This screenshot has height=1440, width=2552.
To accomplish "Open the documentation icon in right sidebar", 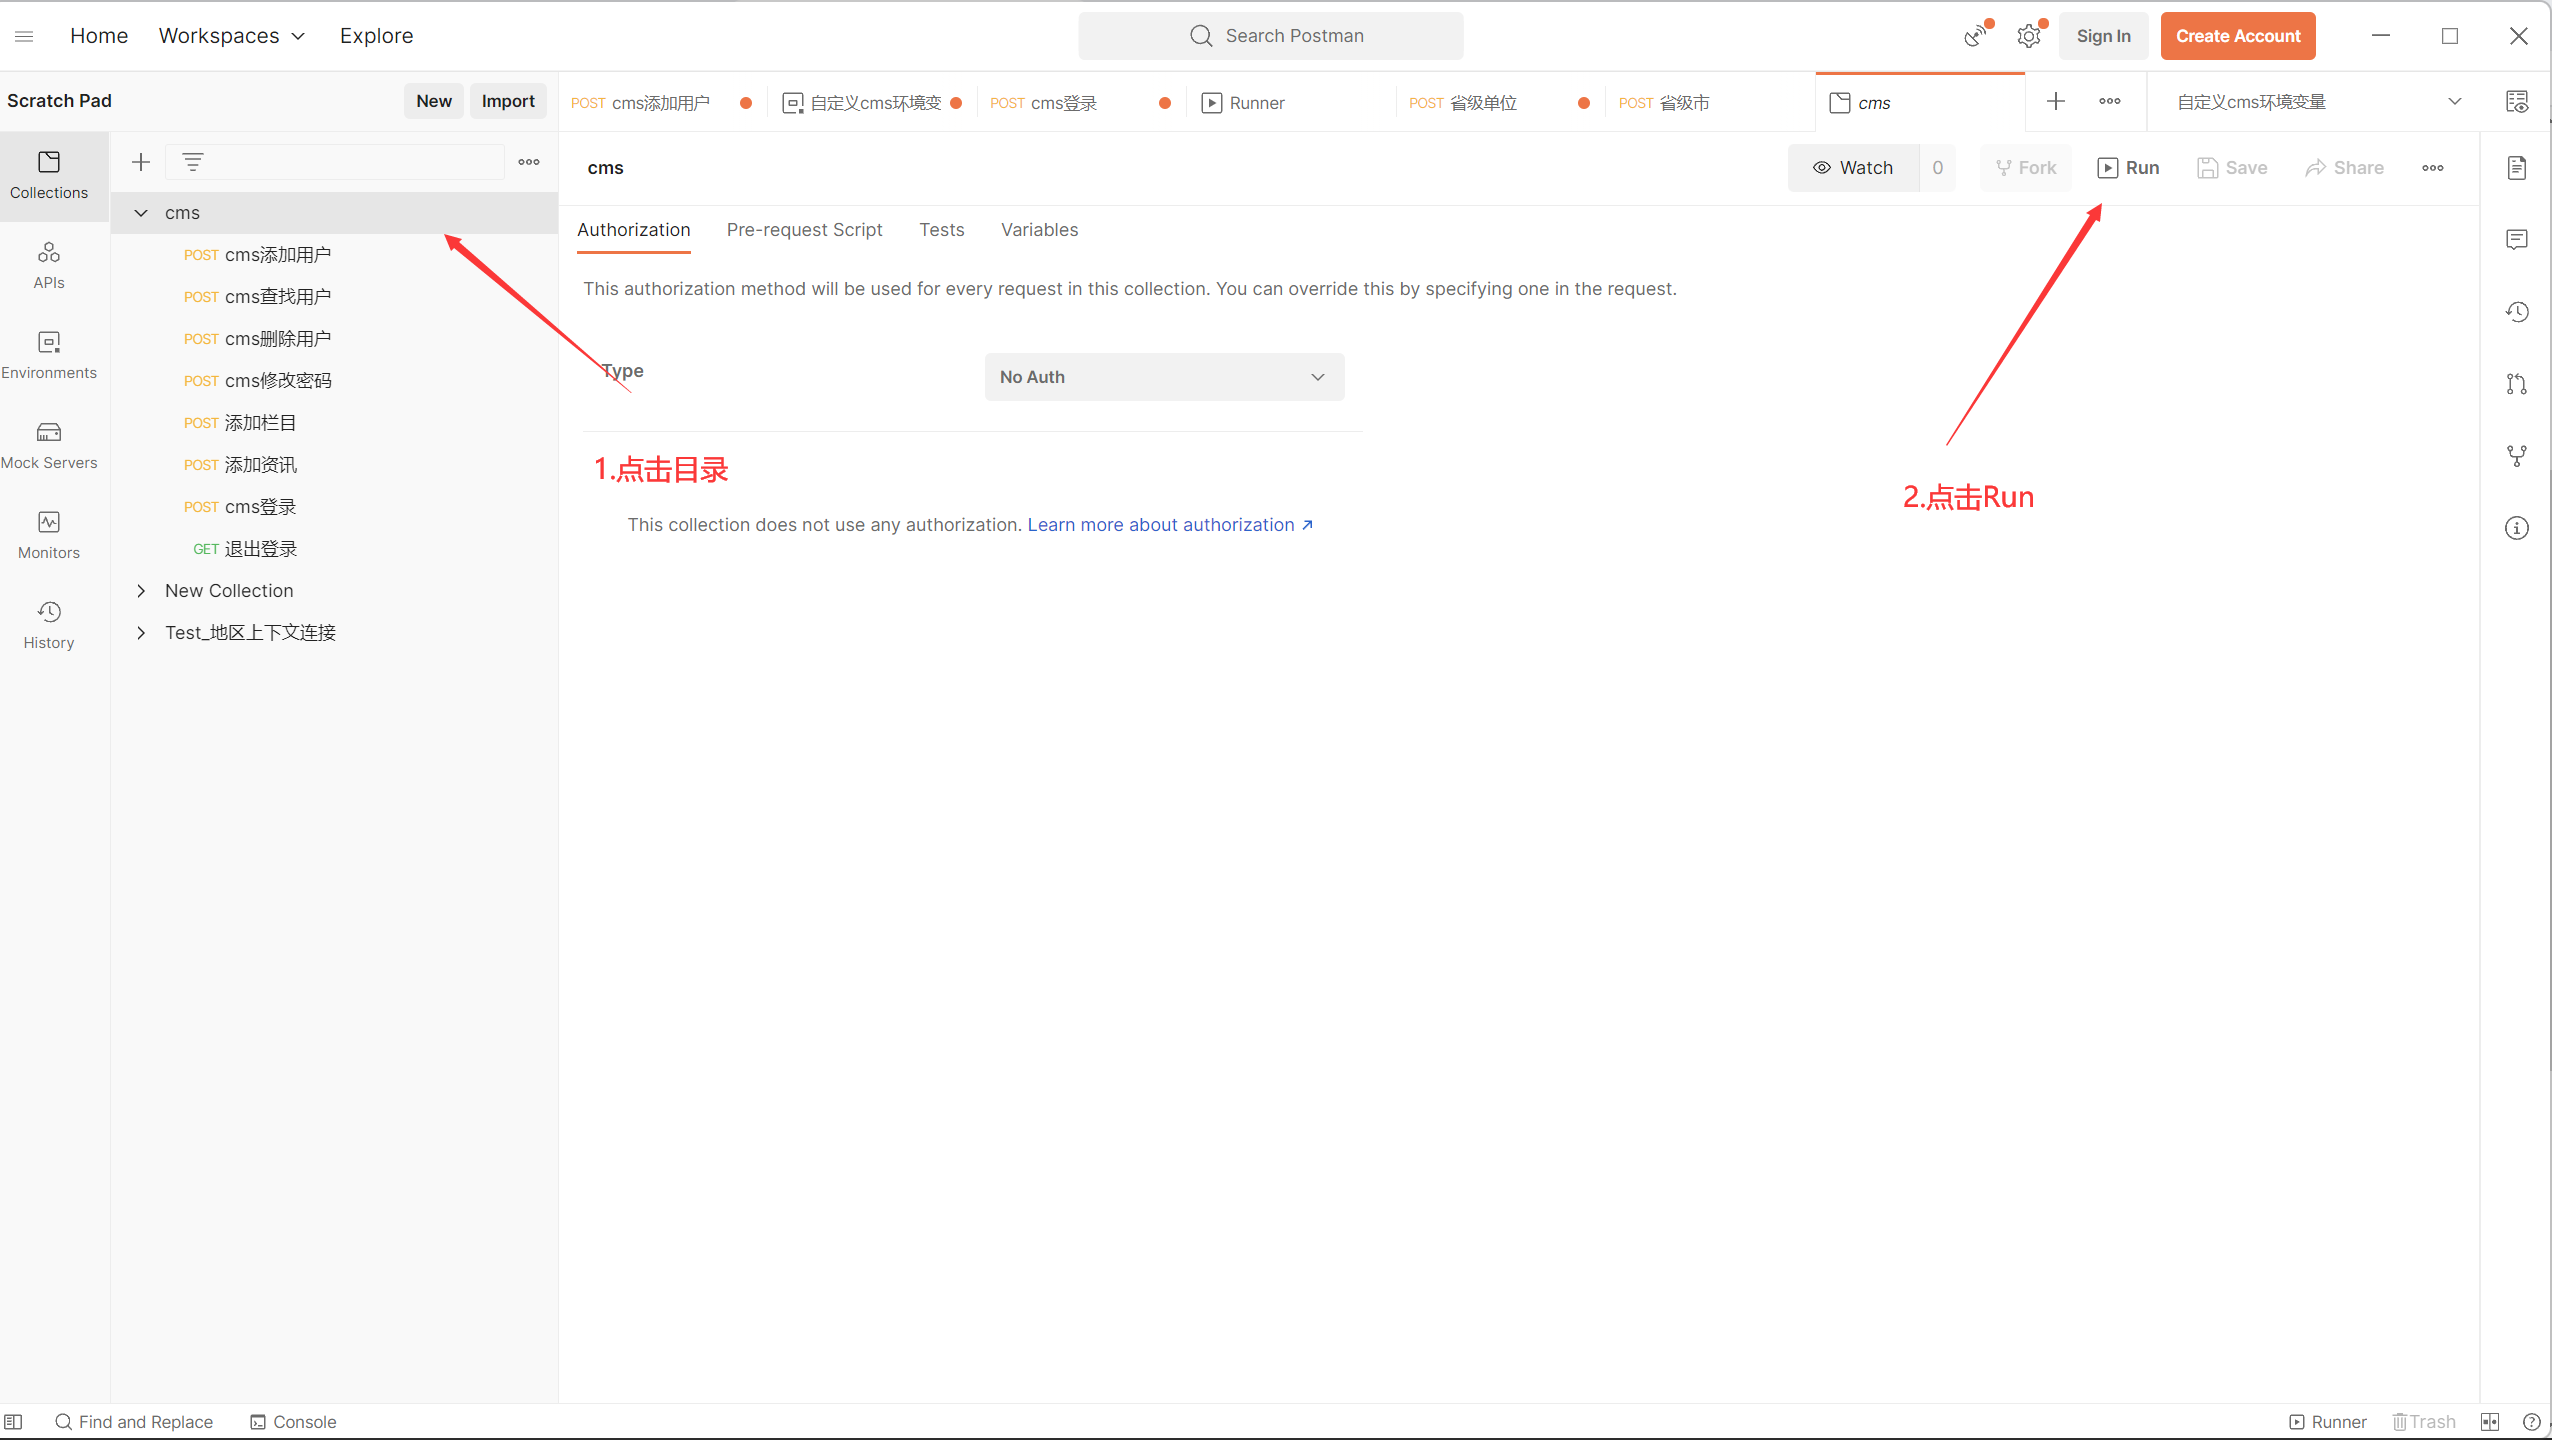I will pos(2517,167).
